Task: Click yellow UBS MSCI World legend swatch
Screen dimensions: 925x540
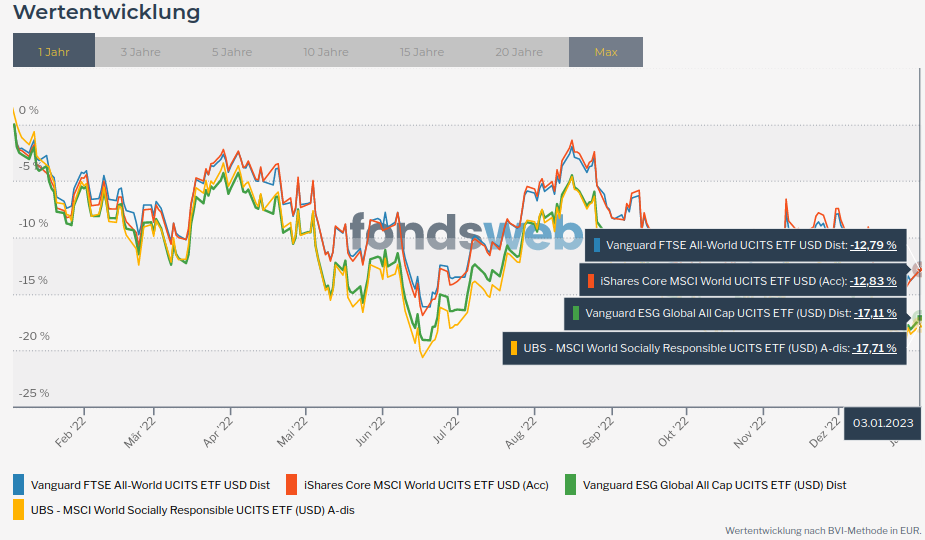Action: coord(19,509)
